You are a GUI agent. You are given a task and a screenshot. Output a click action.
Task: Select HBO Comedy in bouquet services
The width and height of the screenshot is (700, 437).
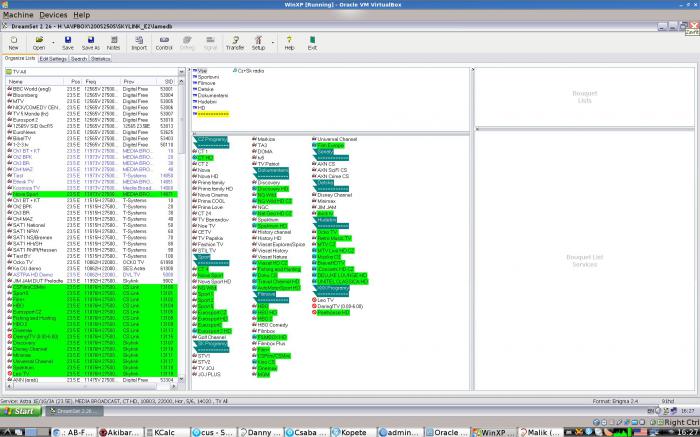[x=271, y=325]
